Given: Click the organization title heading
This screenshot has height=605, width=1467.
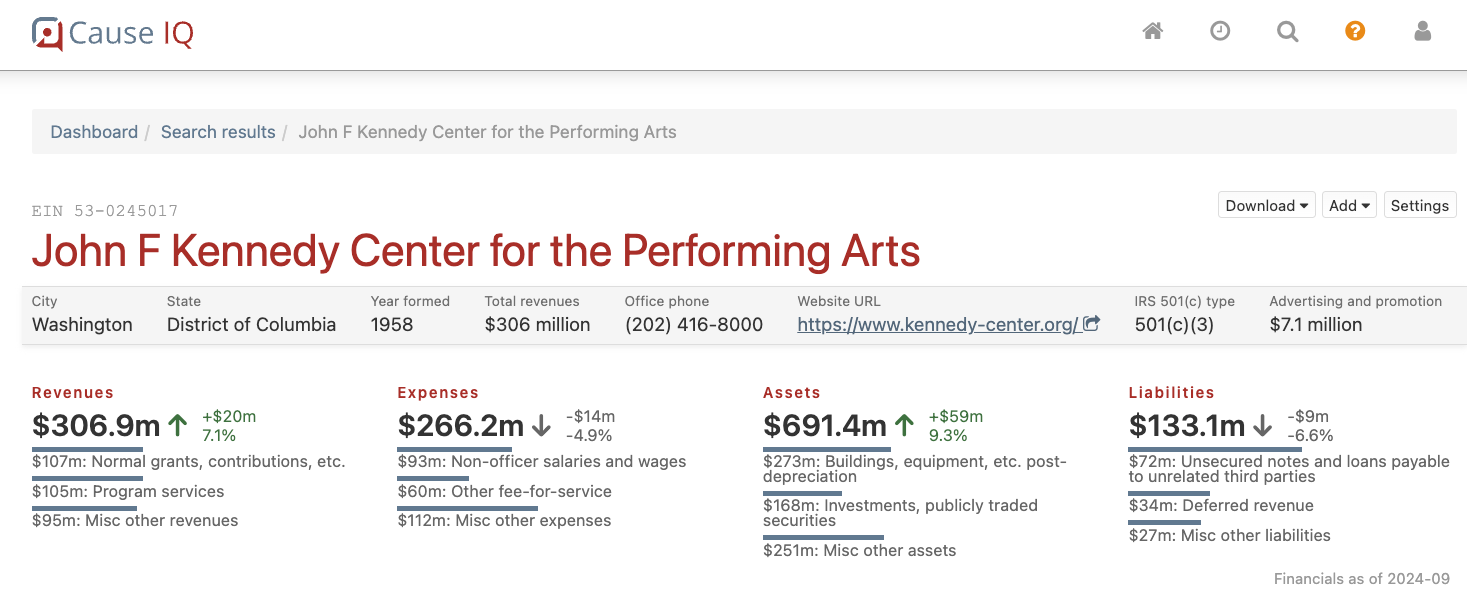Looking at the screenshot, I should click(476, 251).
